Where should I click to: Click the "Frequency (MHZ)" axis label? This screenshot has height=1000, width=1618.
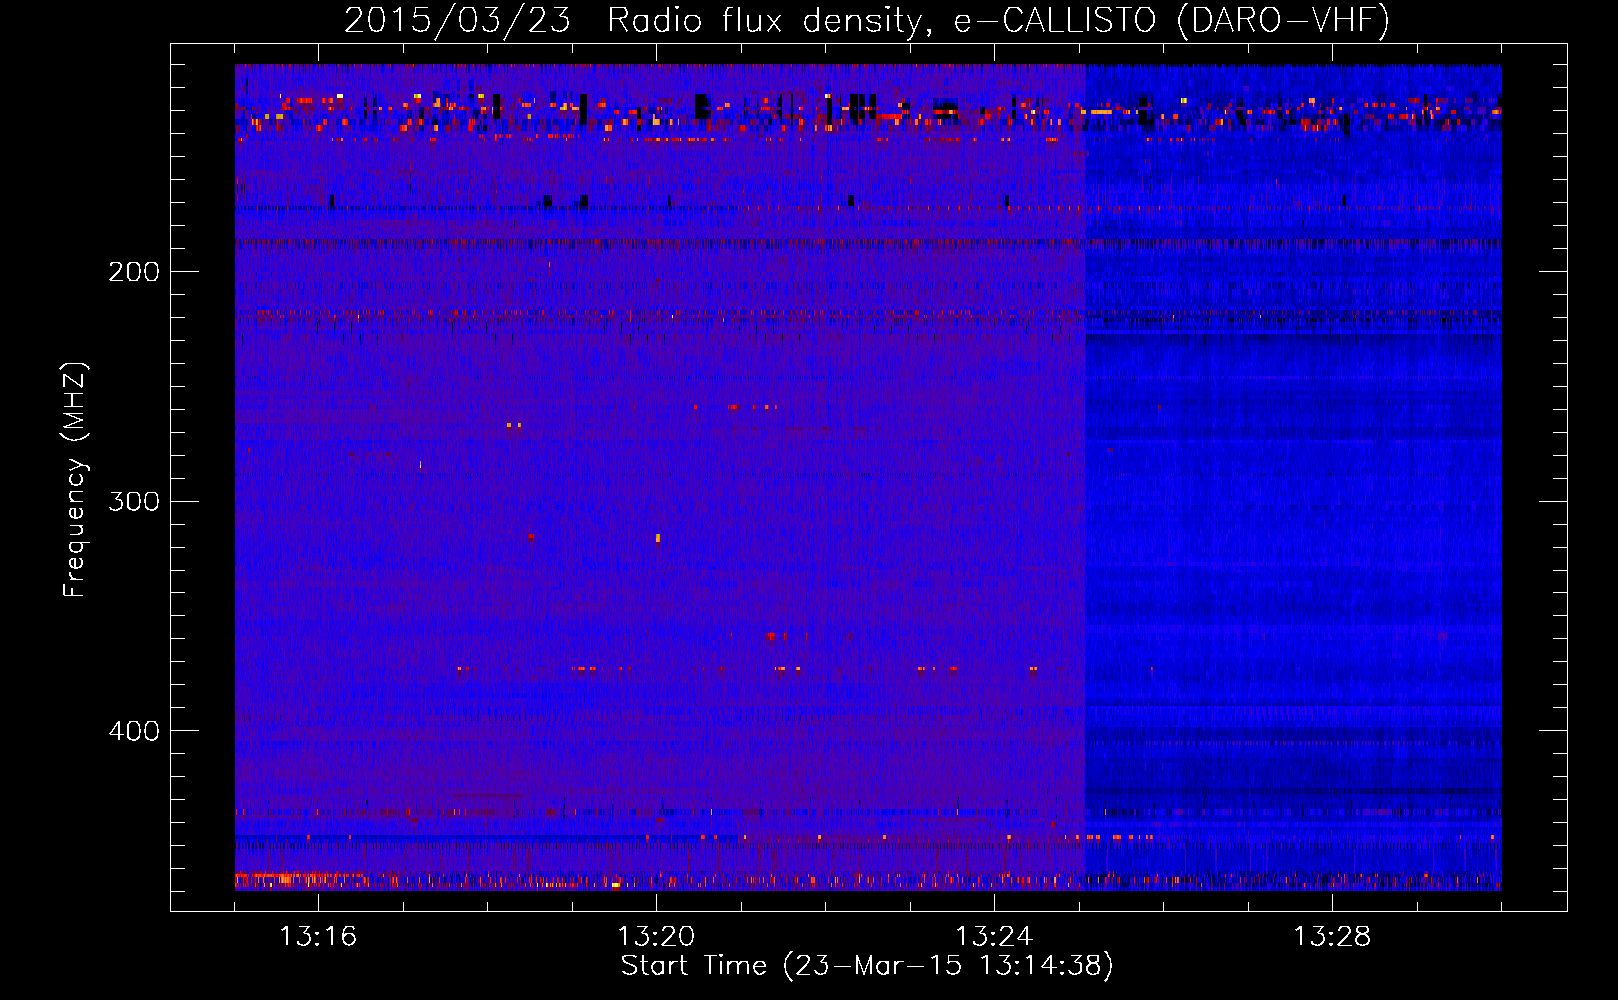coord(76,480)
